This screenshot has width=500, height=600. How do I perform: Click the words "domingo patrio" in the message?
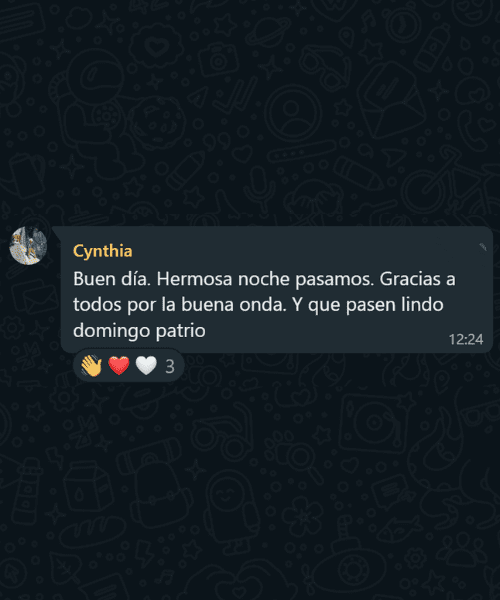[x=139, y=331]
